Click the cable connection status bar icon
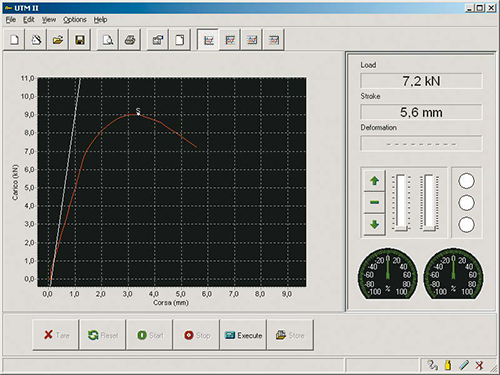The width and height of the screenshot is (500, 375). coord(432,365)
